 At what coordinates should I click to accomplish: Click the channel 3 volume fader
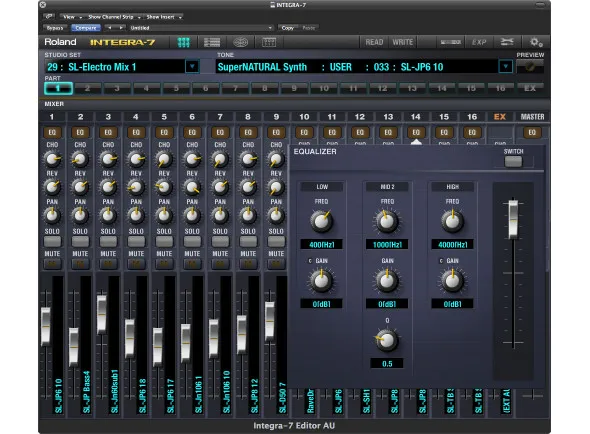[x=102, y=315]
